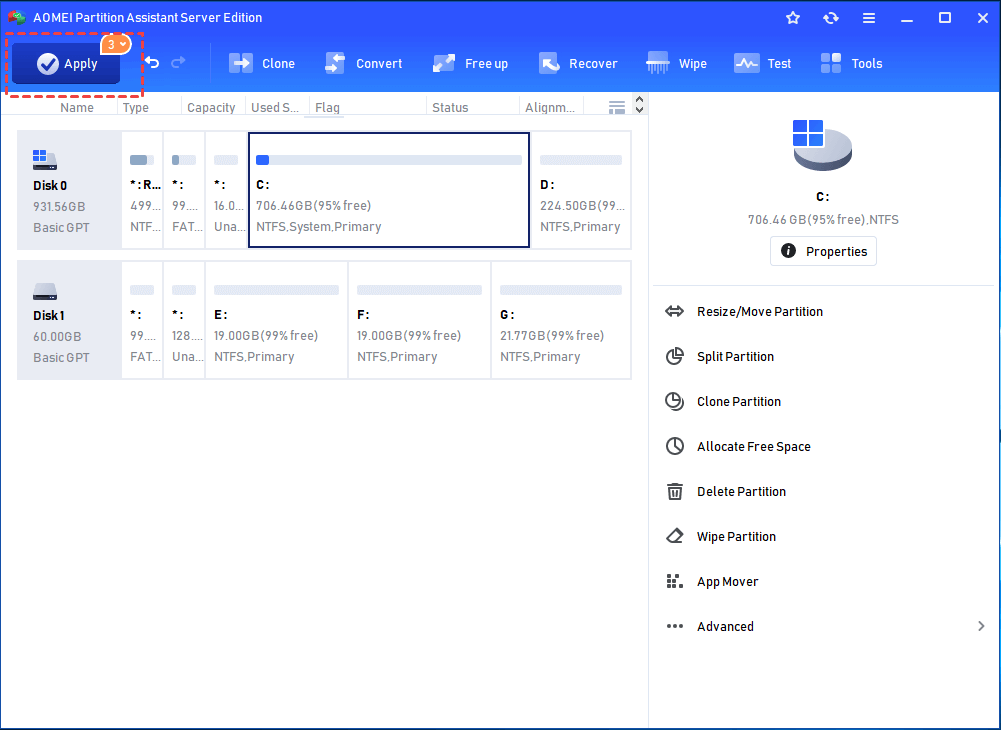Viewport: 1001px width, 730px height.
Task: Redo the operation
Action: [x=178, y=62]
